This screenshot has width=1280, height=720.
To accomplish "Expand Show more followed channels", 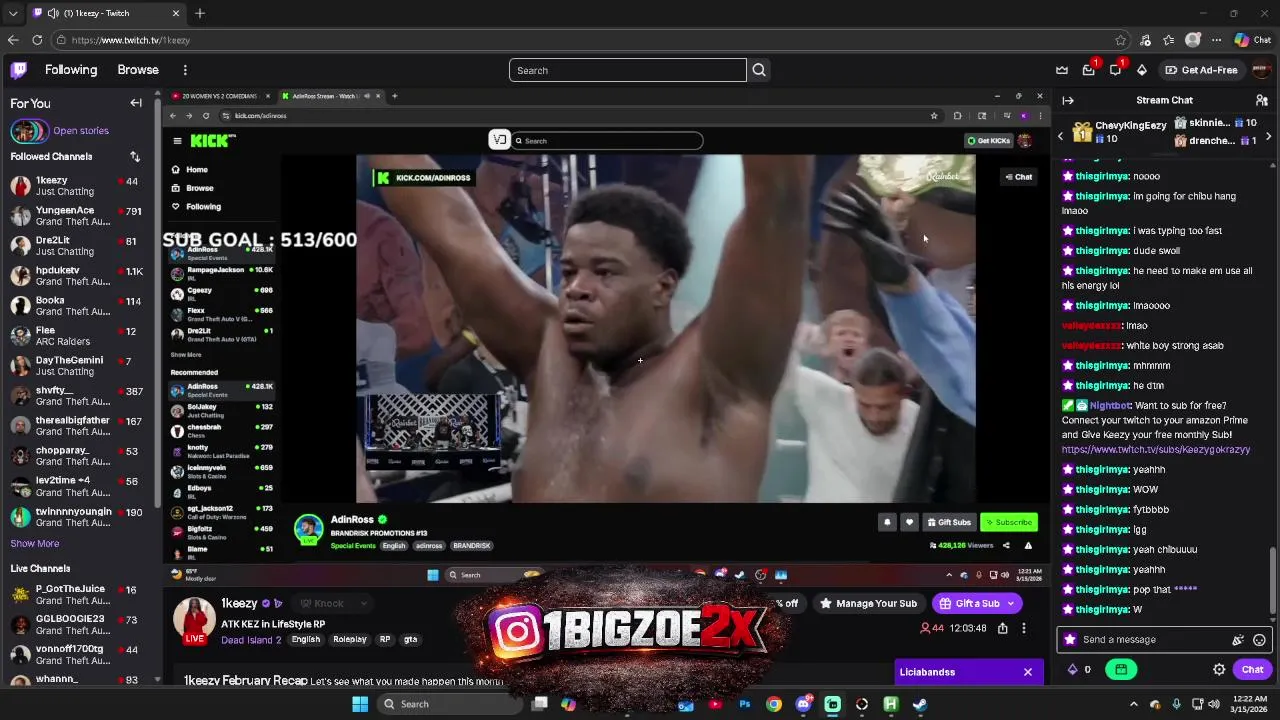I will 35,543.
